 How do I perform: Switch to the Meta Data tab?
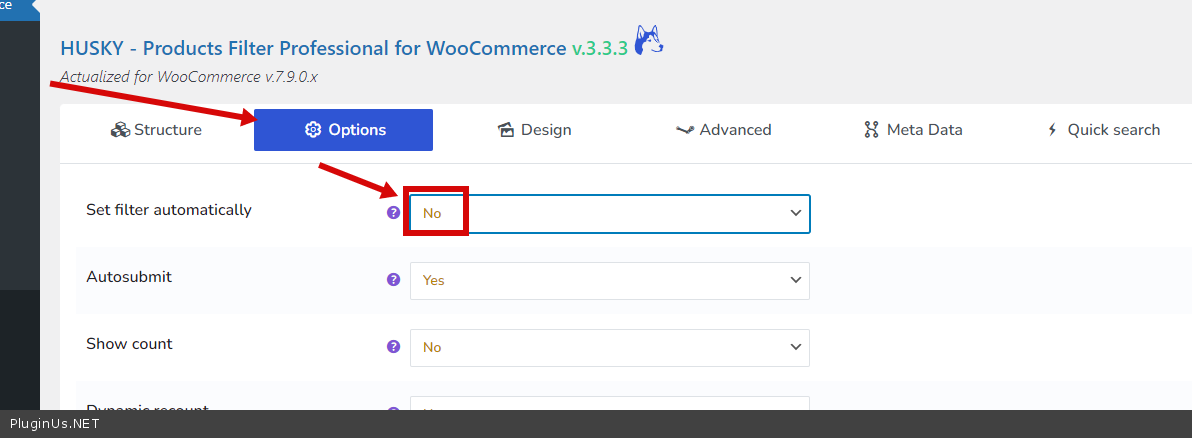click(913, 130)
